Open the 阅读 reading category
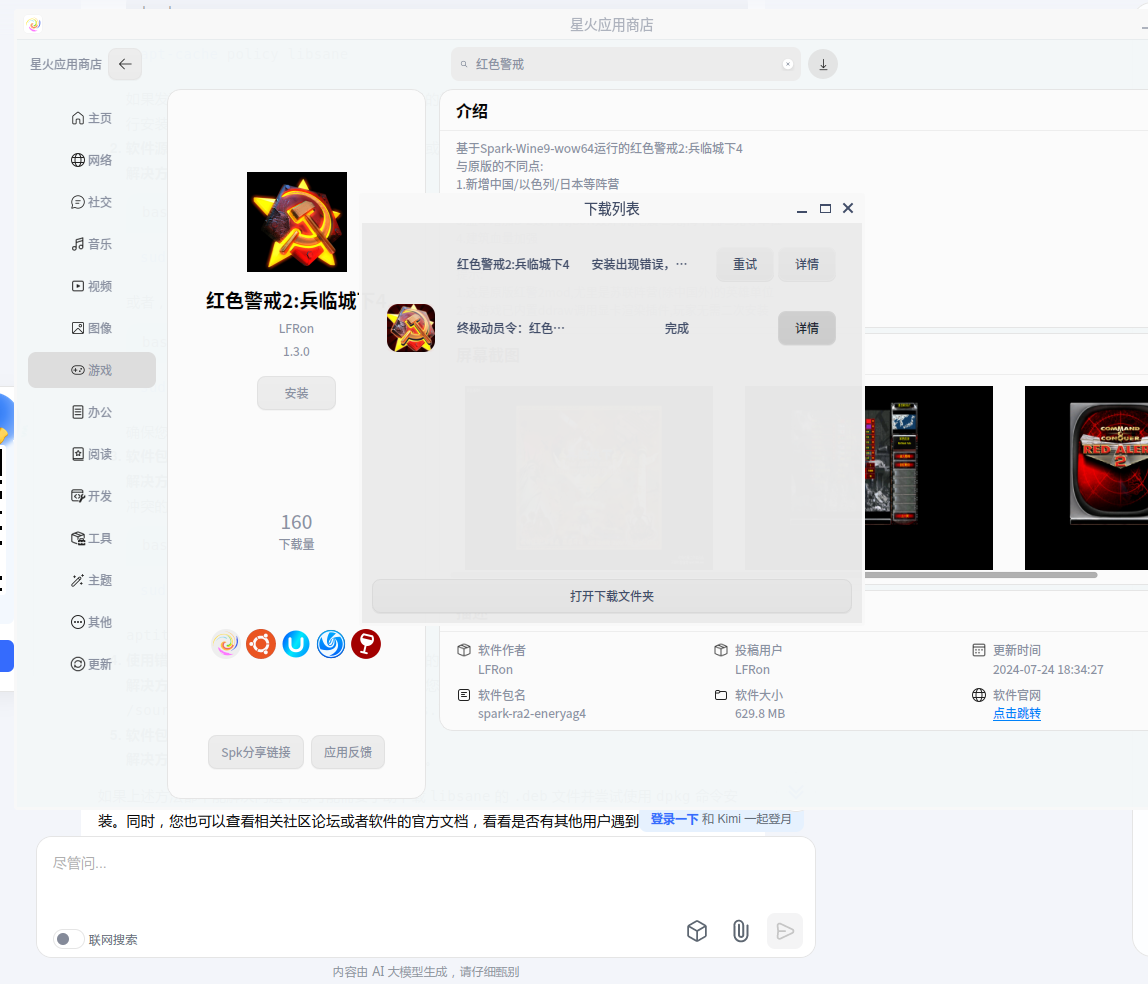 (92, 454)
